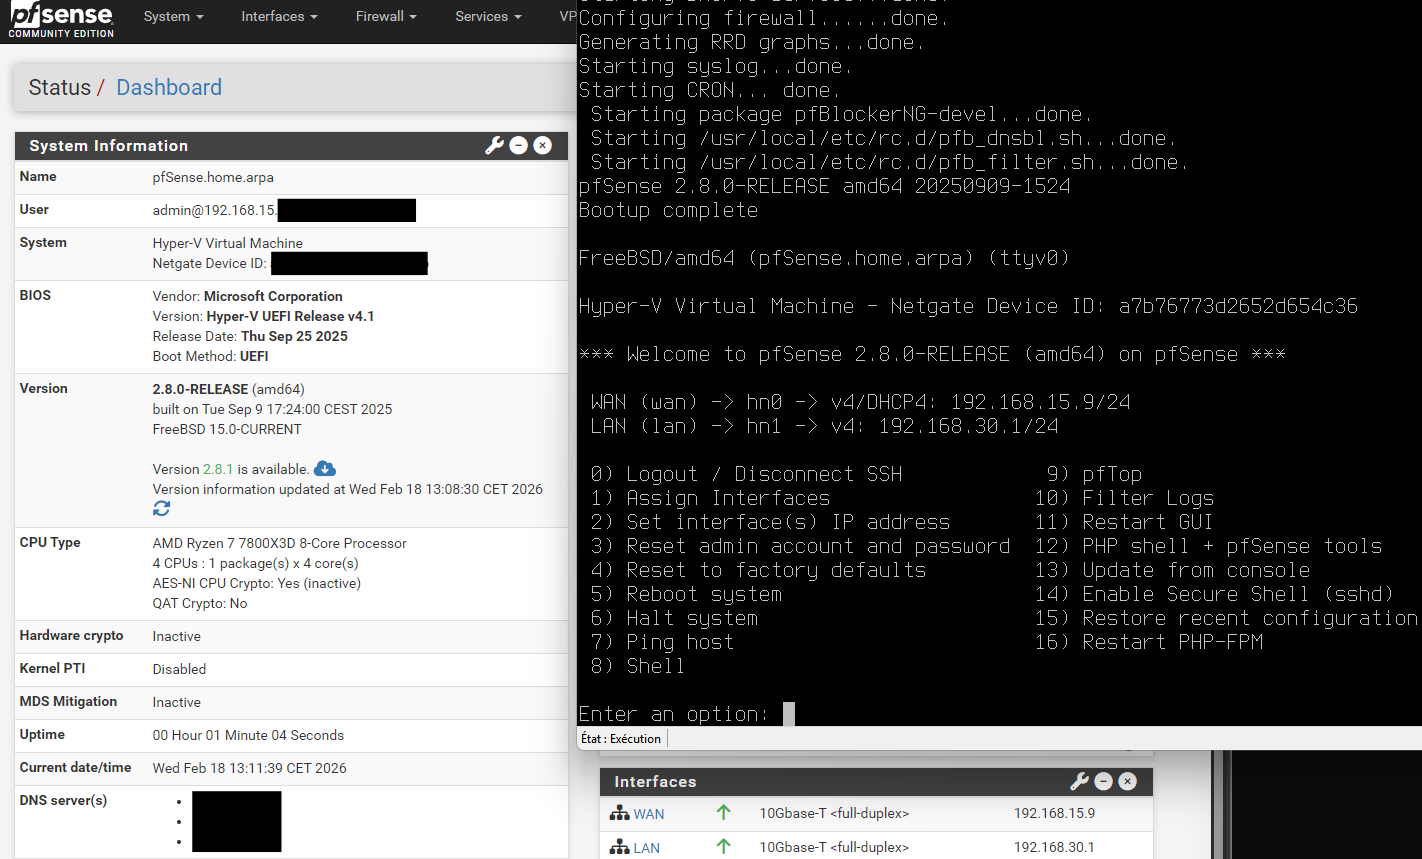Click the green up arrow for WAN

pos(723,813)
